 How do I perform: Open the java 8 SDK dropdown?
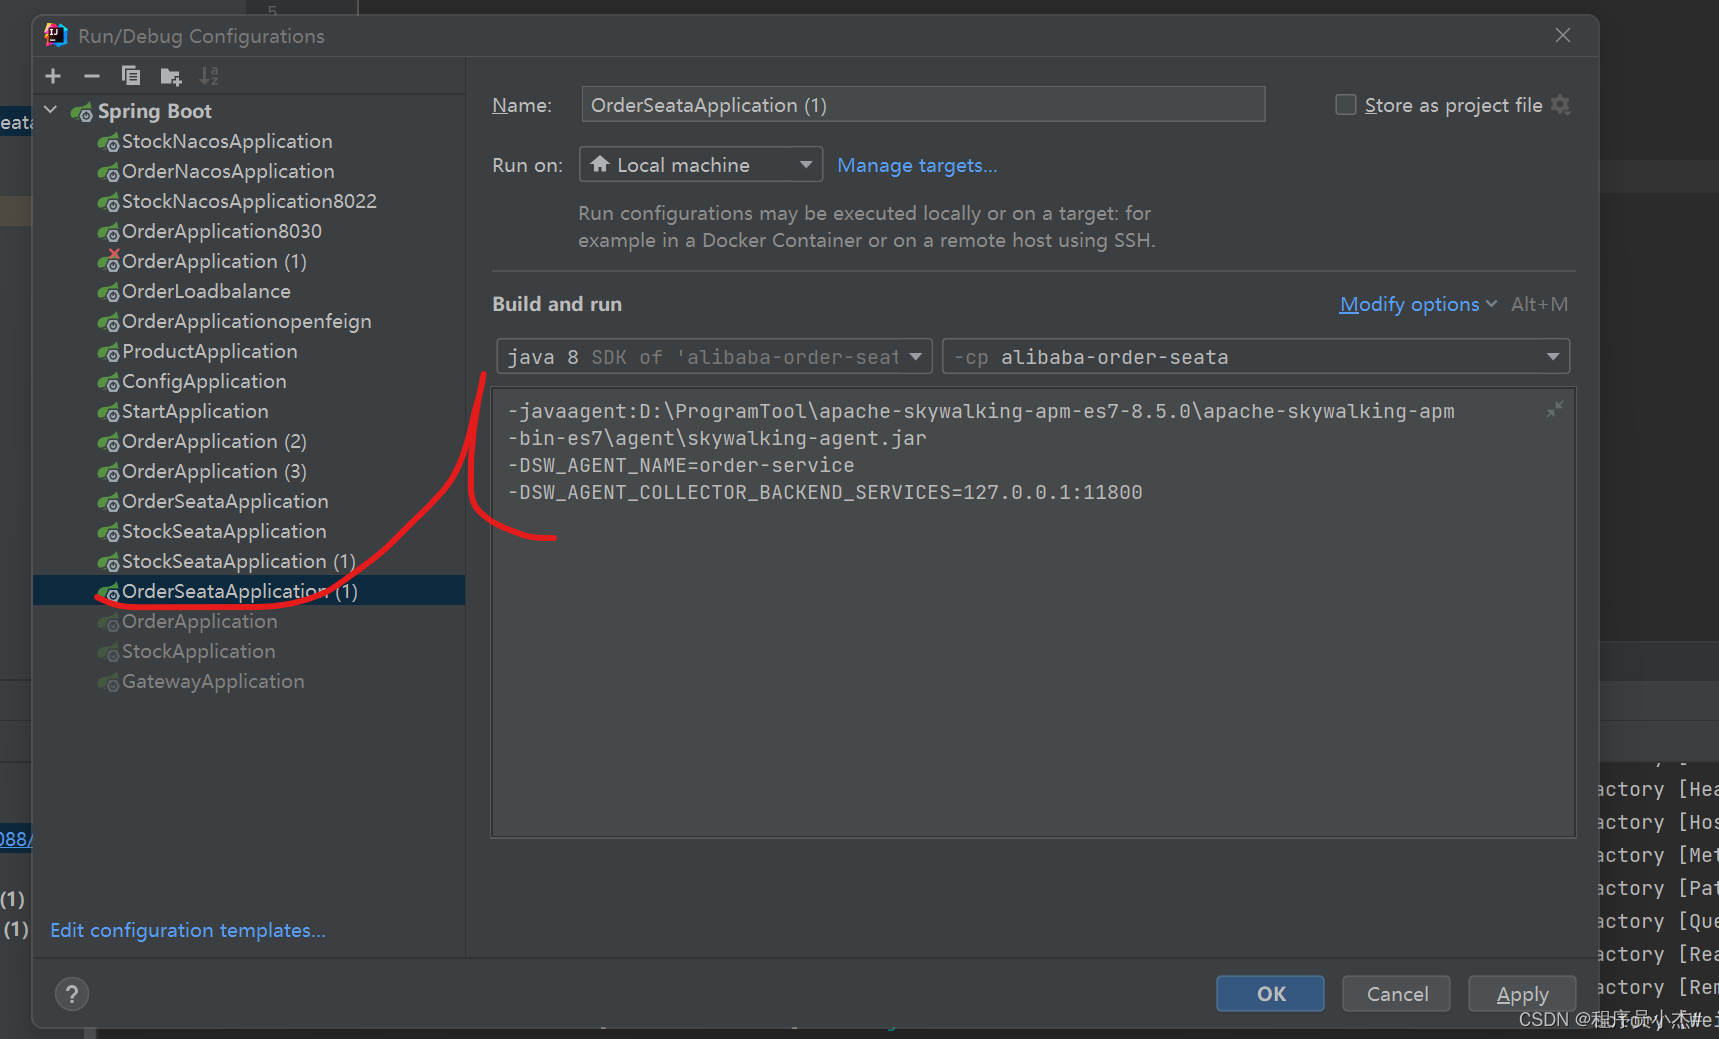pos(715,357)
